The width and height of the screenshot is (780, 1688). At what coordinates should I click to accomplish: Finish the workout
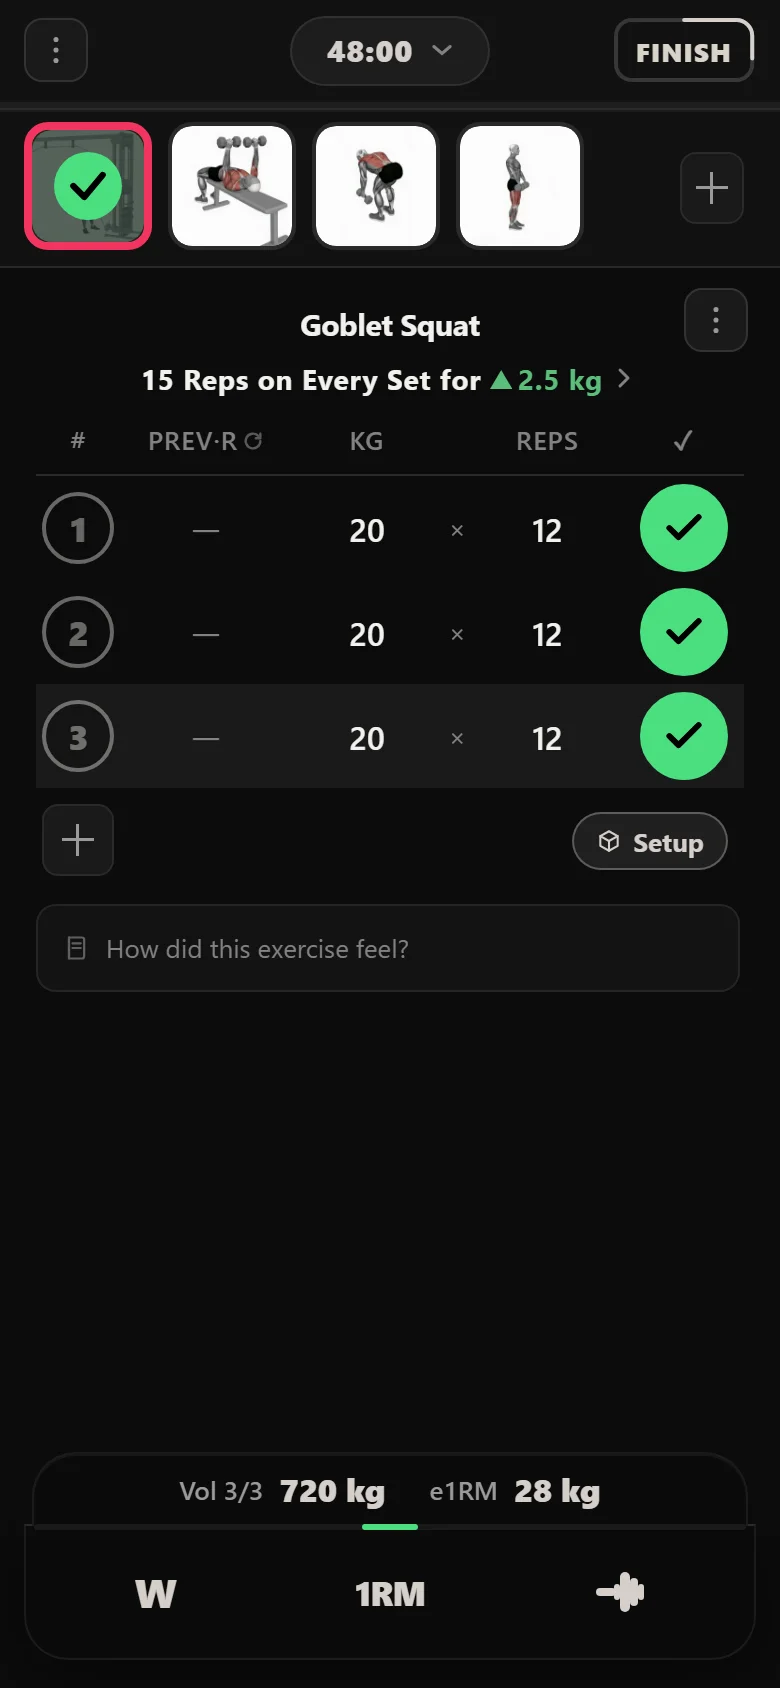684,51
